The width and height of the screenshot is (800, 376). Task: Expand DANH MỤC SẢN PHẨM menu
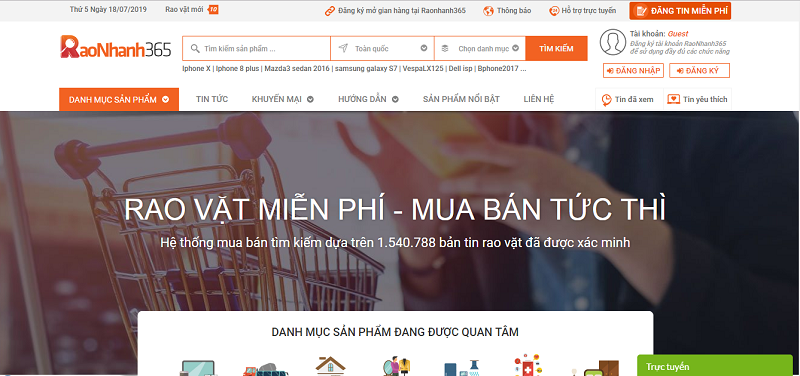coord(119,99)
